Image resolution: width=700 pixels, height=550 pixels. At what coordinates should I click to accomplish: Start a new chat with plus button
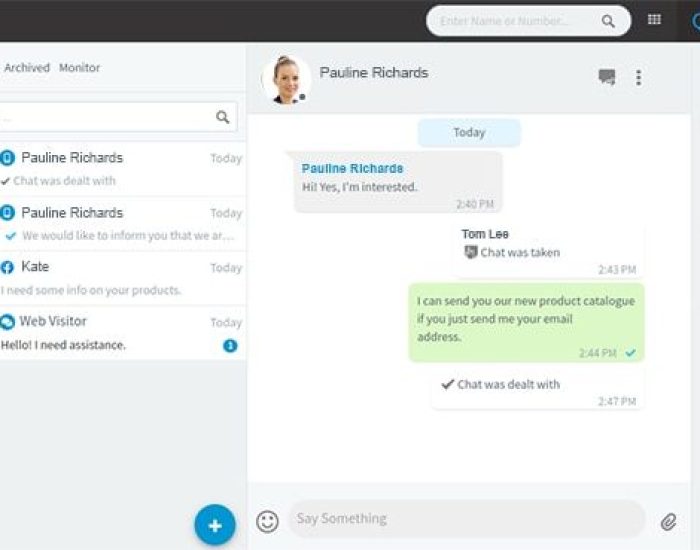click(215, 525)
